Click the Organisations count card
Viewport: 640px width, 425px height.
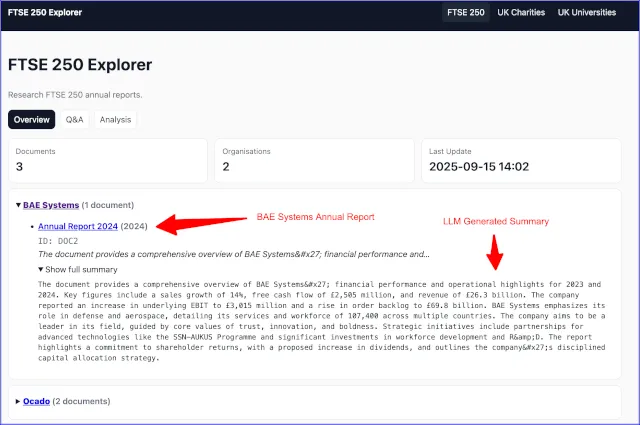pyautogui.click(x=314, y=160)
